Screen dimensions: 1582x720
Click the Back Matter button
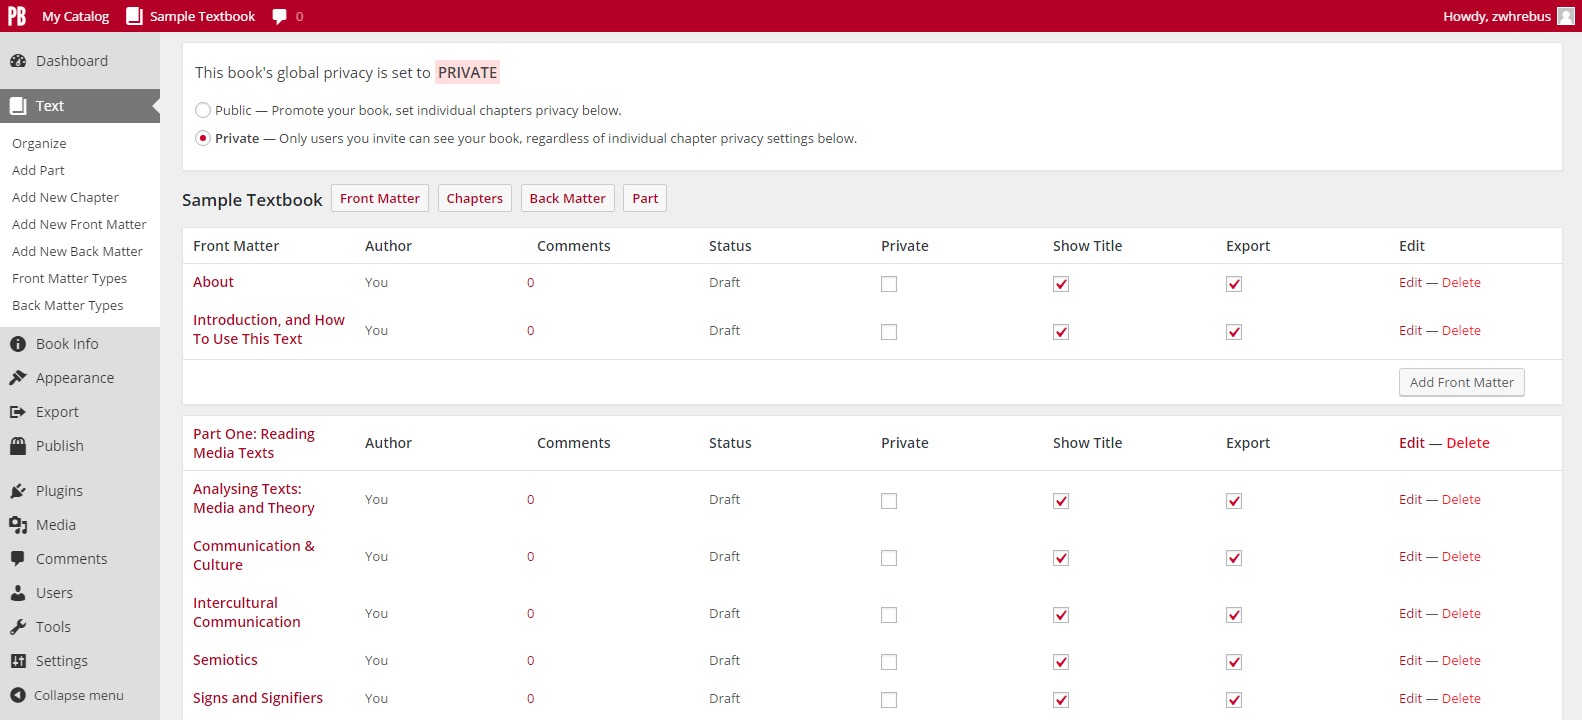click(568, 198)
